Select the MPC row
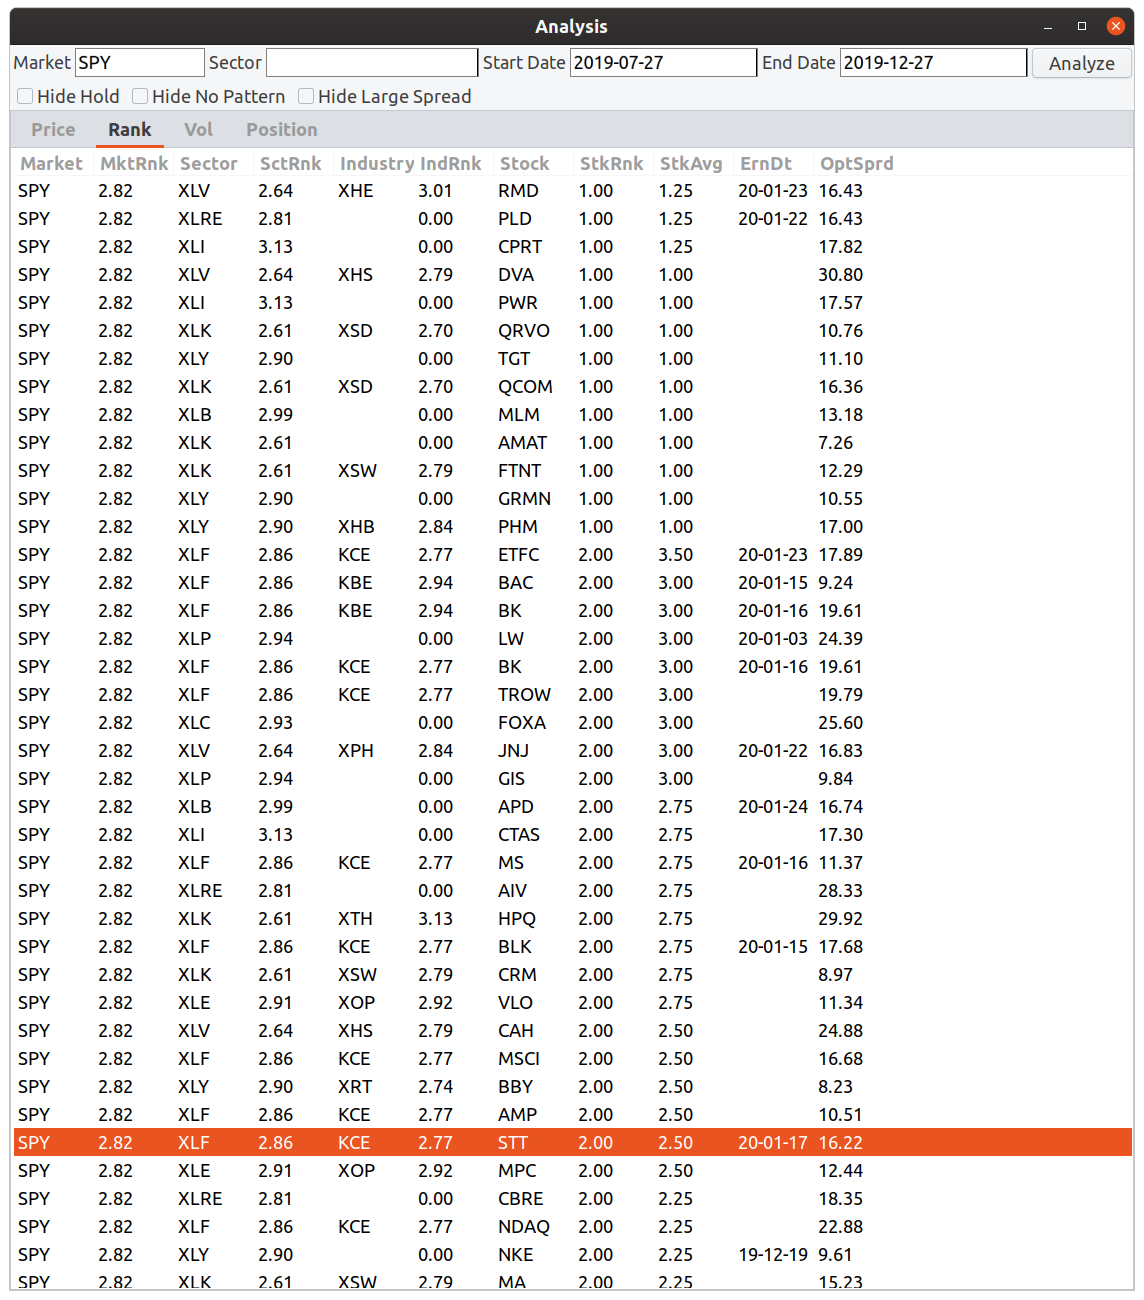1144x1300 pixels. coord(573,1171)
